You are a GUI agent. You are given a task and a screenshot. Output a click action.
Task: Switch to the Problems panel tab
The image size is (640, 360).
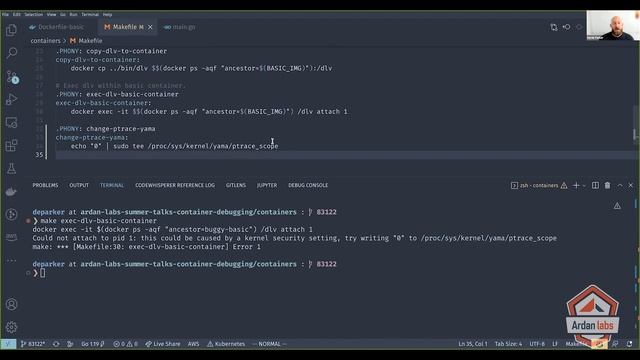45,185
